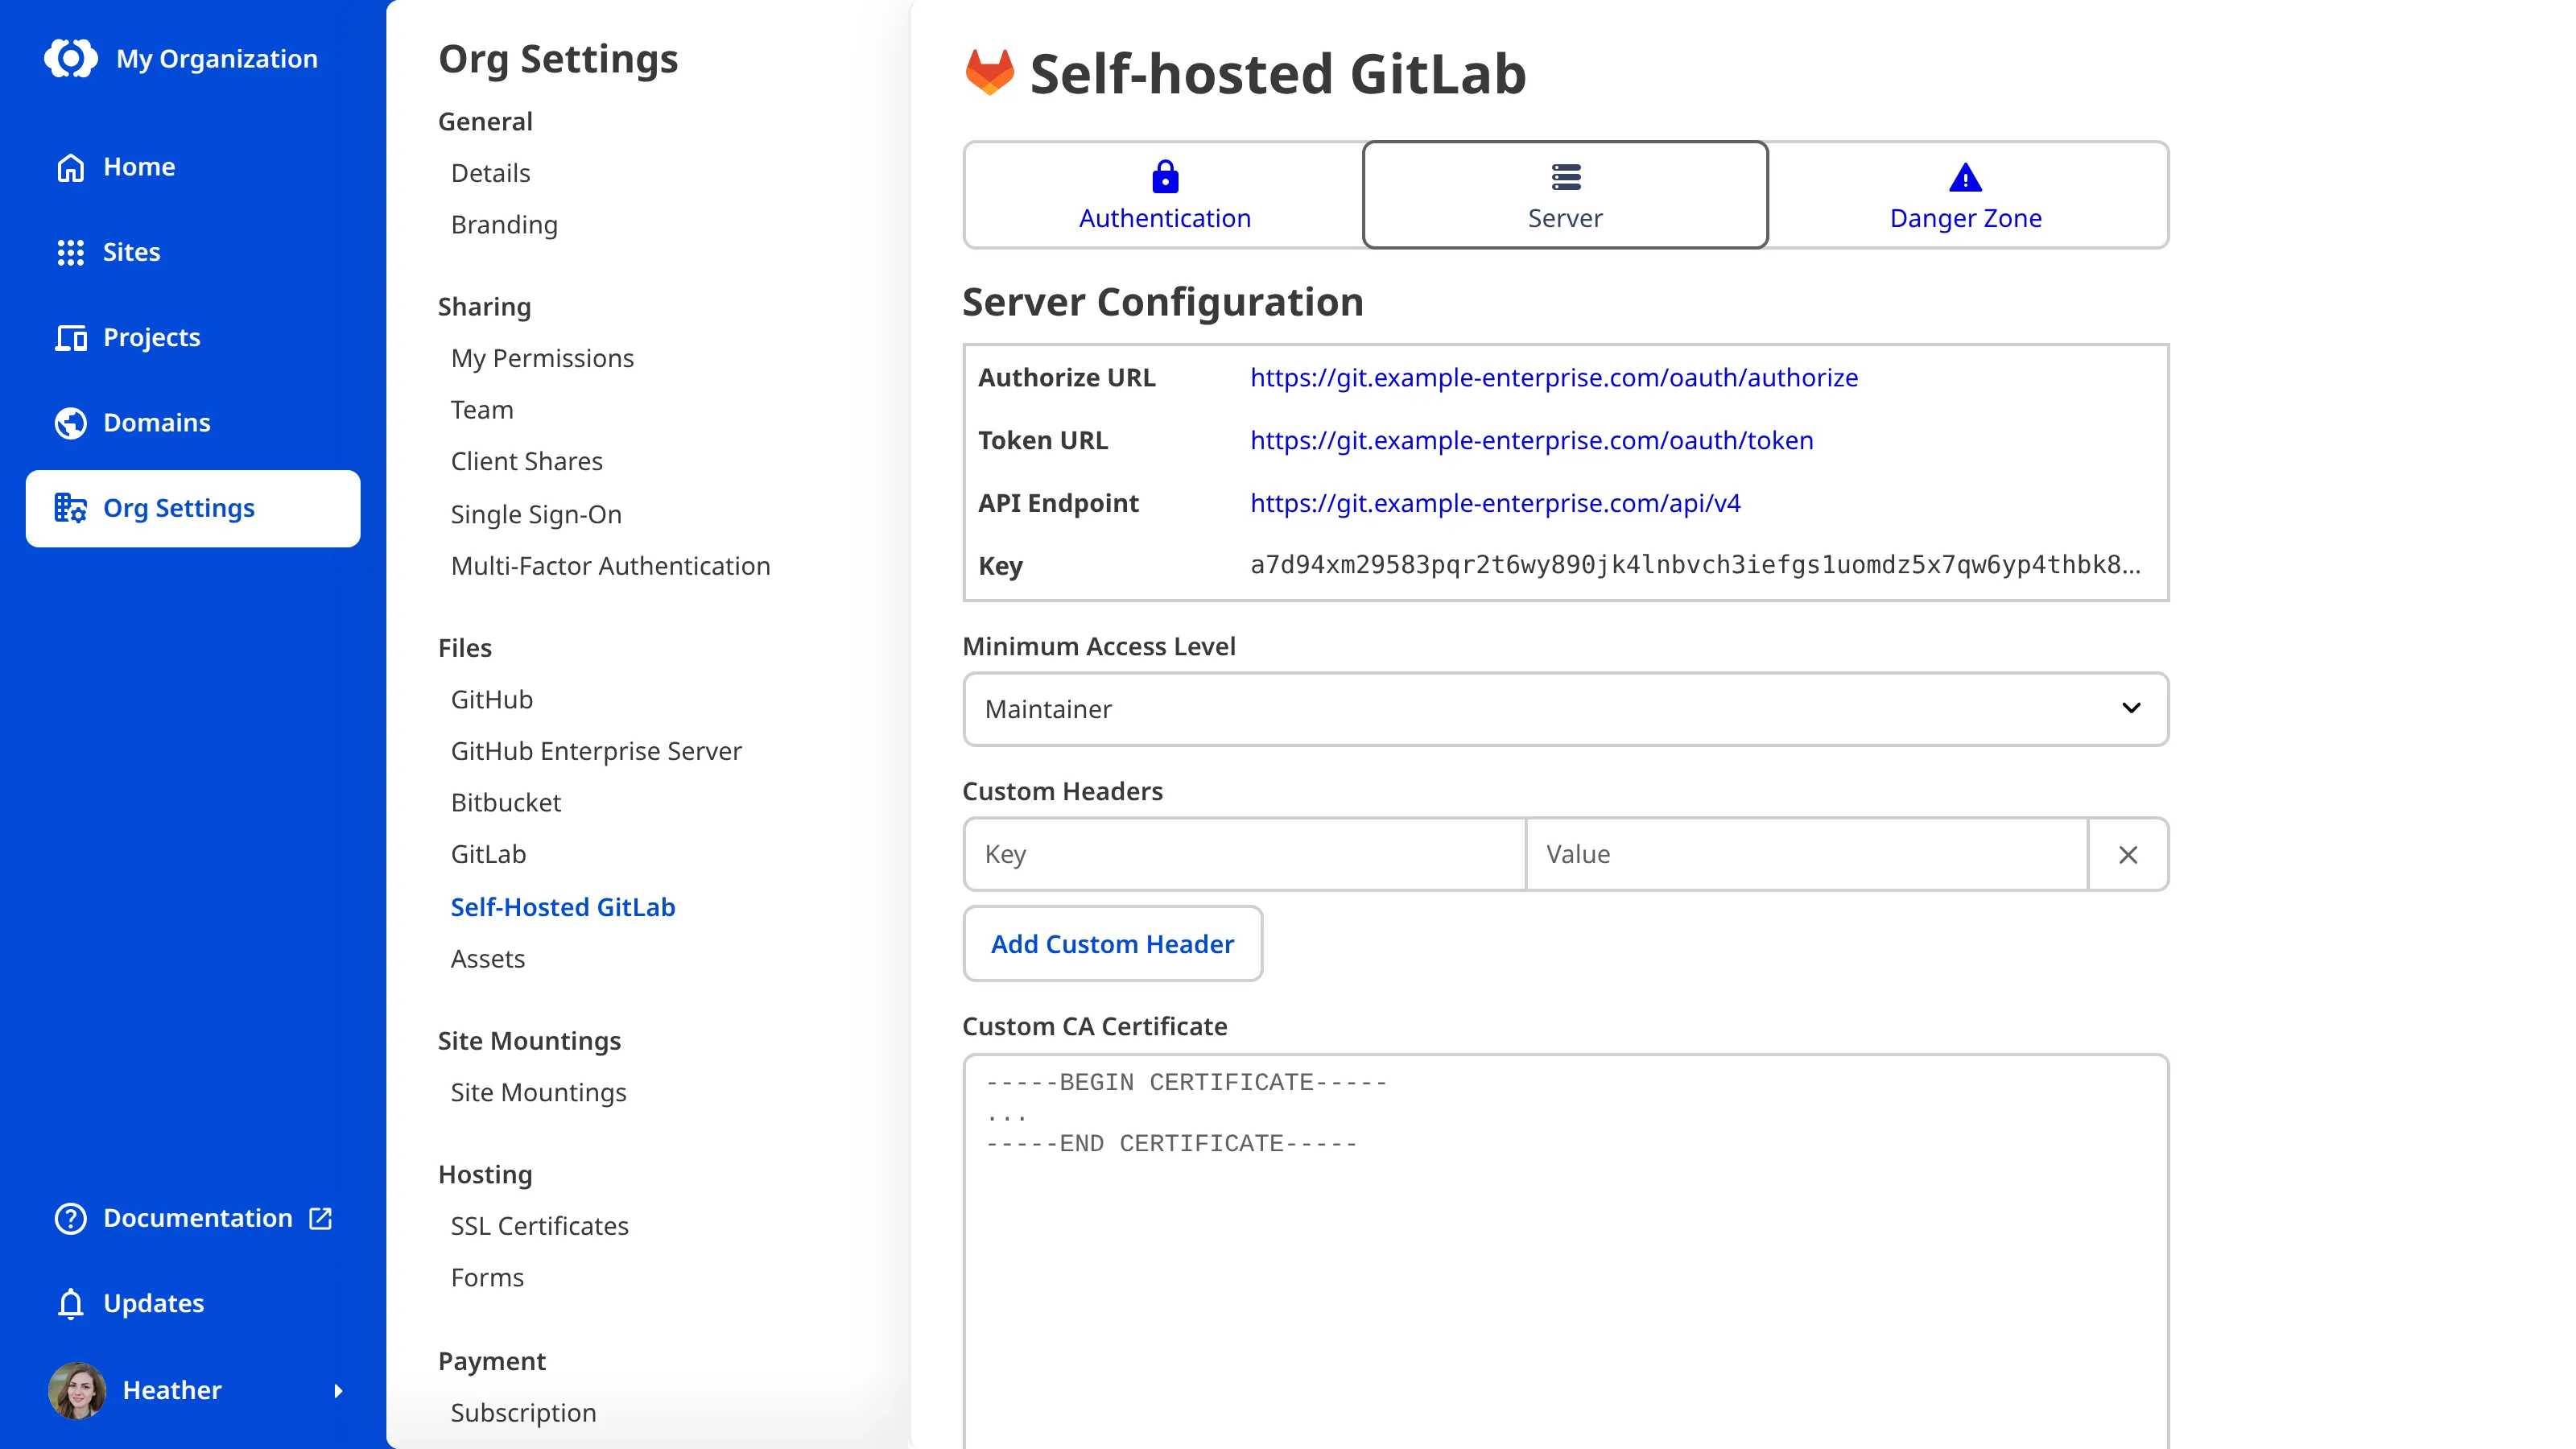Open Forms settings
This screenshot has width=2576, height=1449.
(487, 1278)
